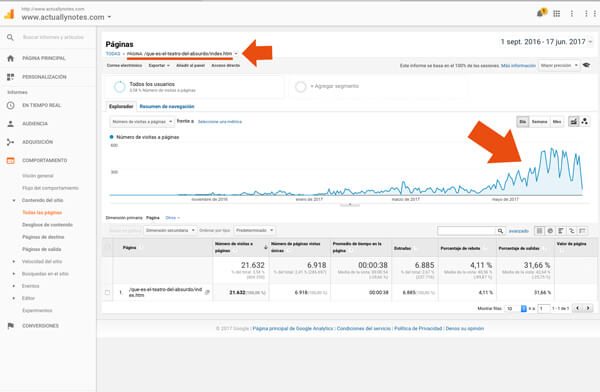The height and width of the screenshot is (392, 600).
Task: Click the table search magnifier button
Action: coord(500,231)
